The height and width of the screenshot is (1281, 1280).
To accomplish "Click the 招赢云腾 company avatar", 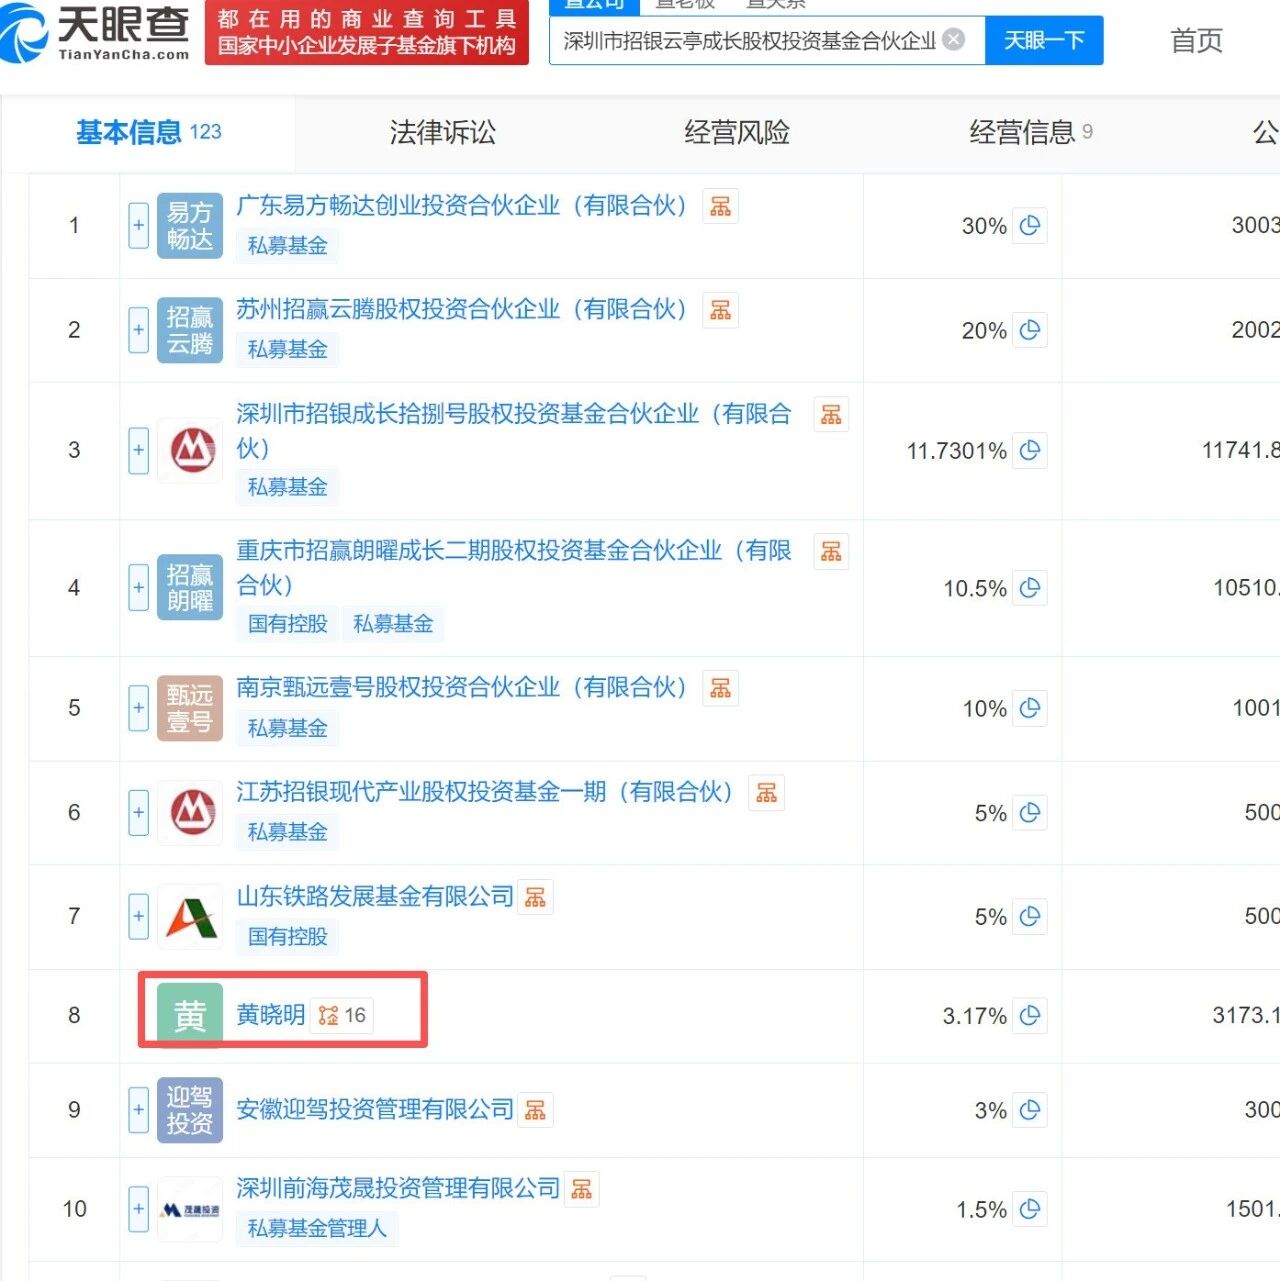I will point(190,330).
